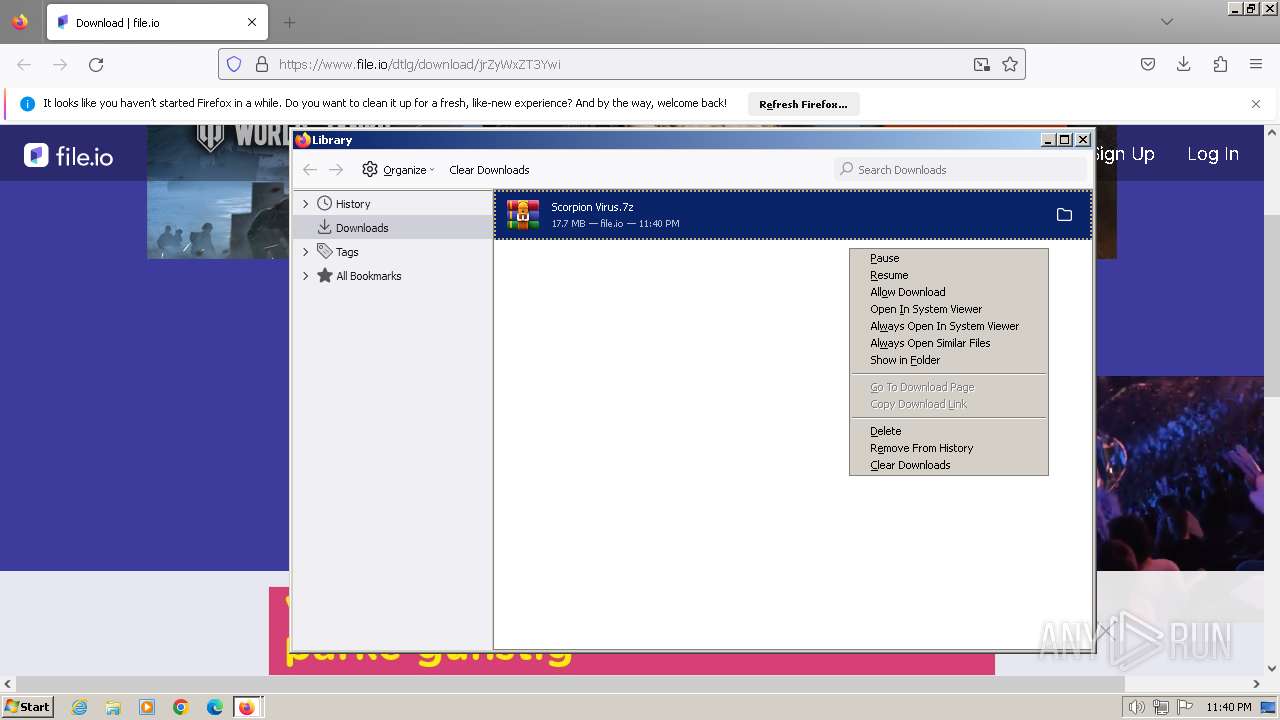Open Windows Media Player taskbar icon
The height and width of the screenshot is (720, 1280).
147,707
